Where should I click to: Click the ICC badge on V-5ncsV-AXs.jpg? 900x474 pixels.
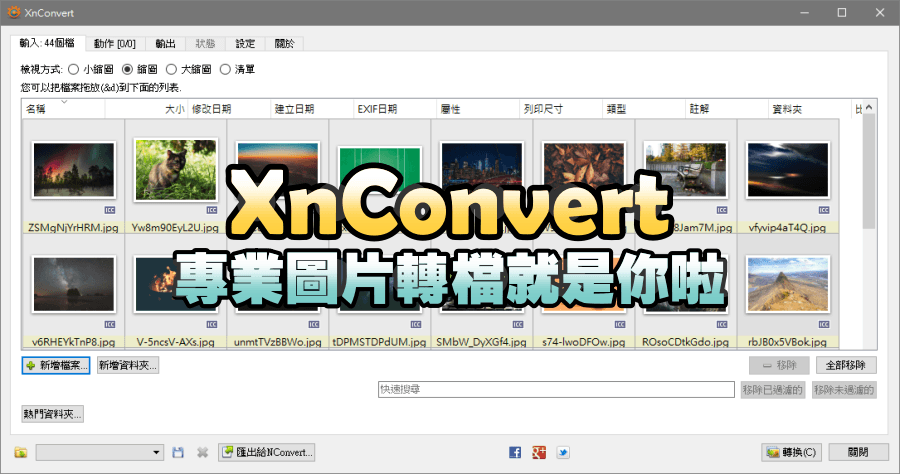(x=212, y=324)
